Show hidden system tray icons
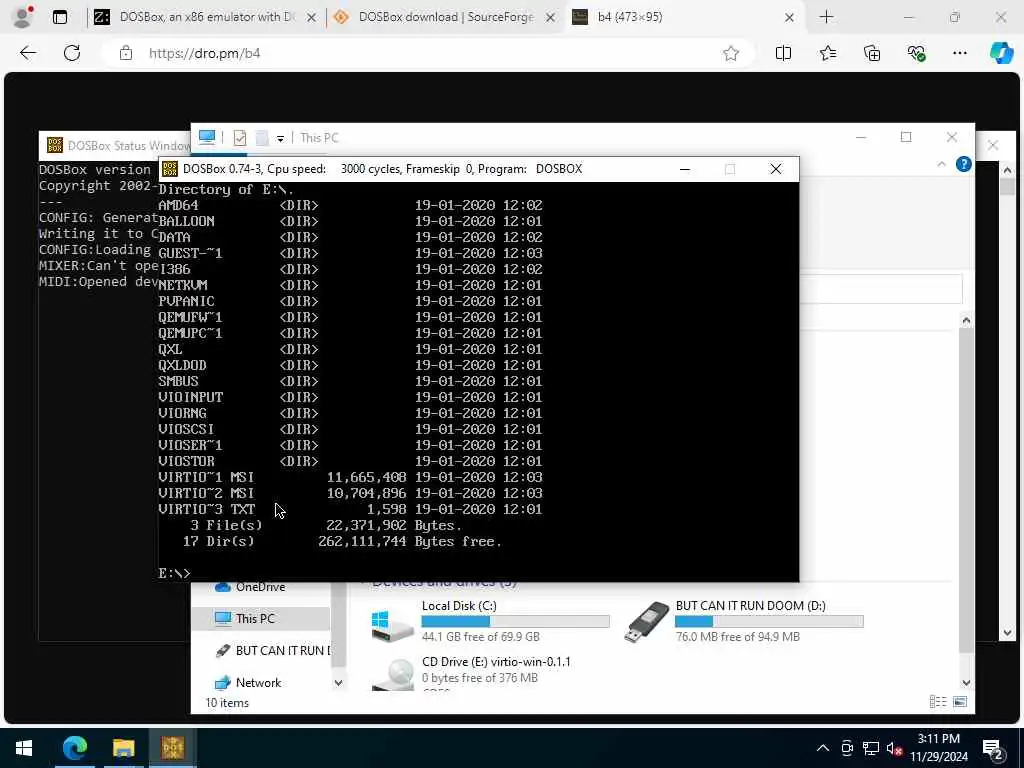The height and width of the screenshot is (768, 1024). coord(823,748)
